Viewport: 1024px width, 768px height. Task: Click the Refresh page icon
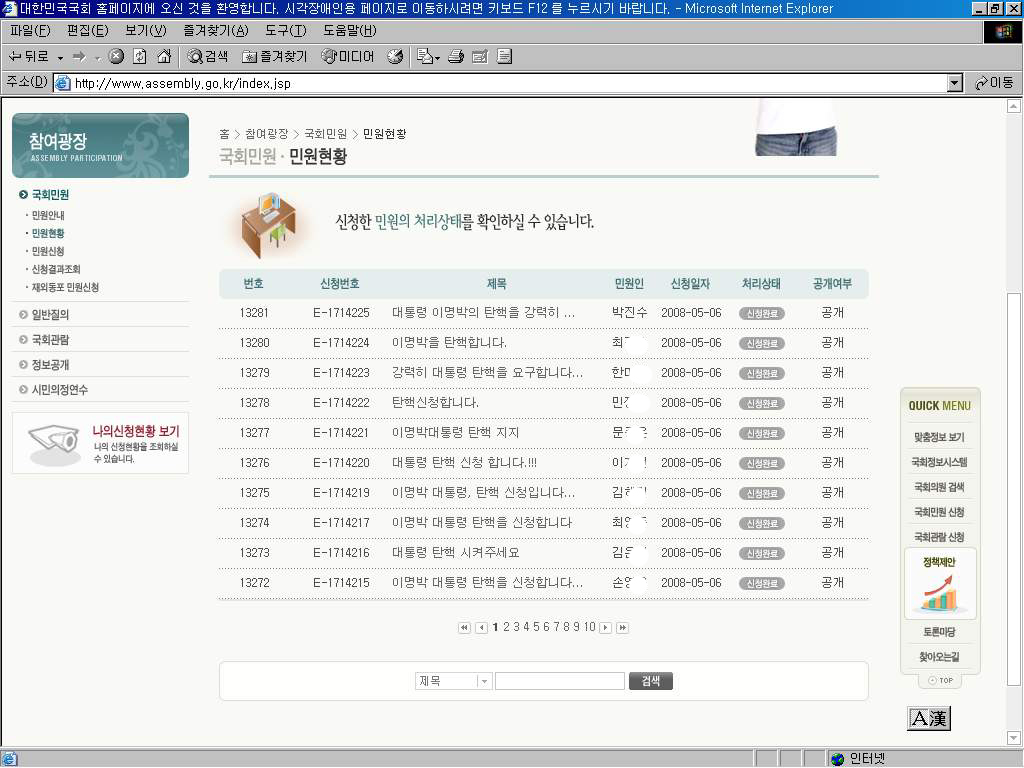point(139,57)
